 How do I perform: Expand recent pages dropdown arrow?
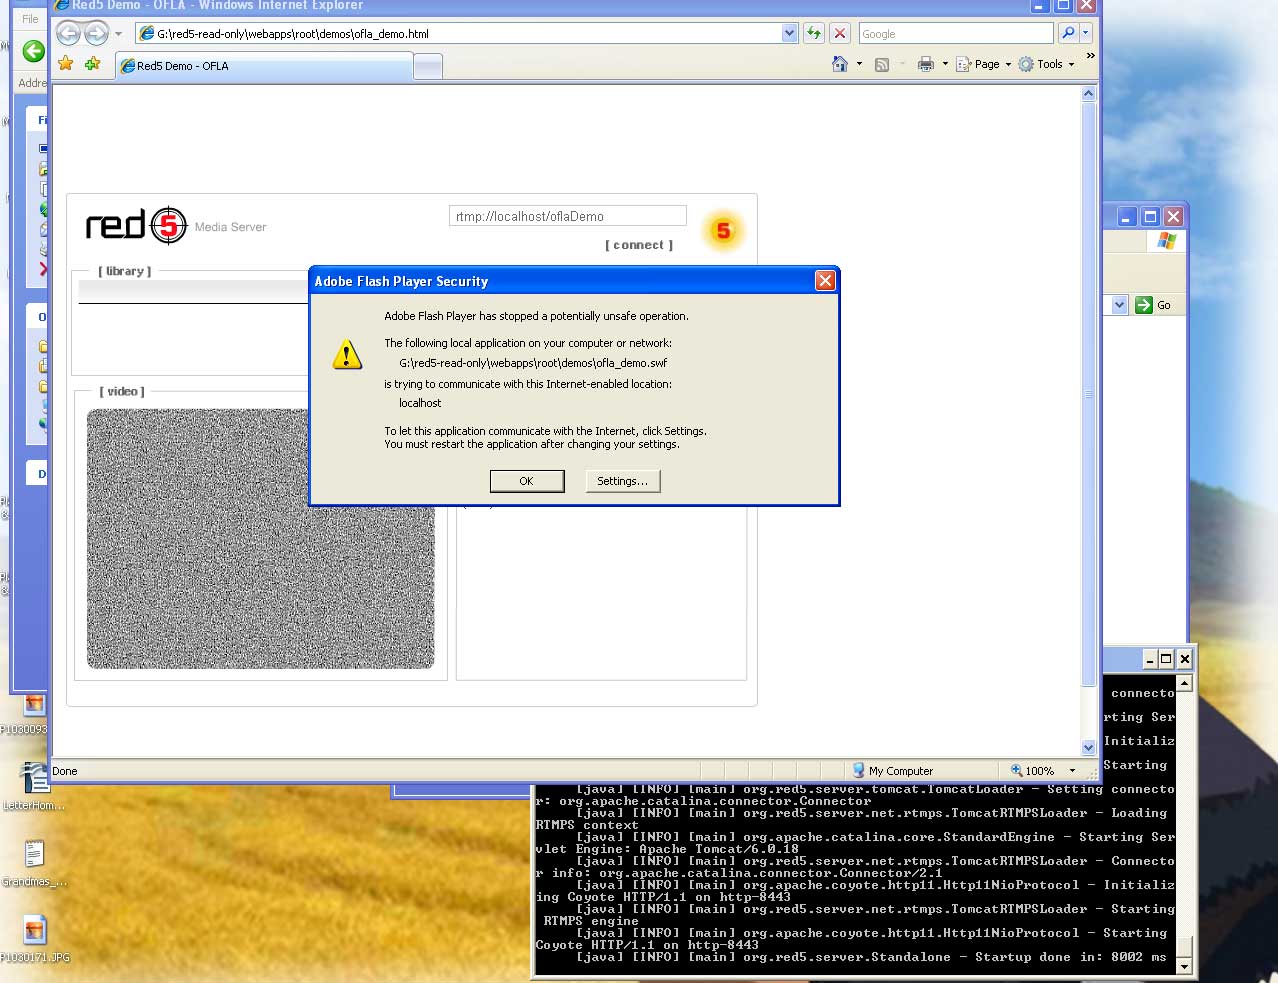click(x=119, y=34)
